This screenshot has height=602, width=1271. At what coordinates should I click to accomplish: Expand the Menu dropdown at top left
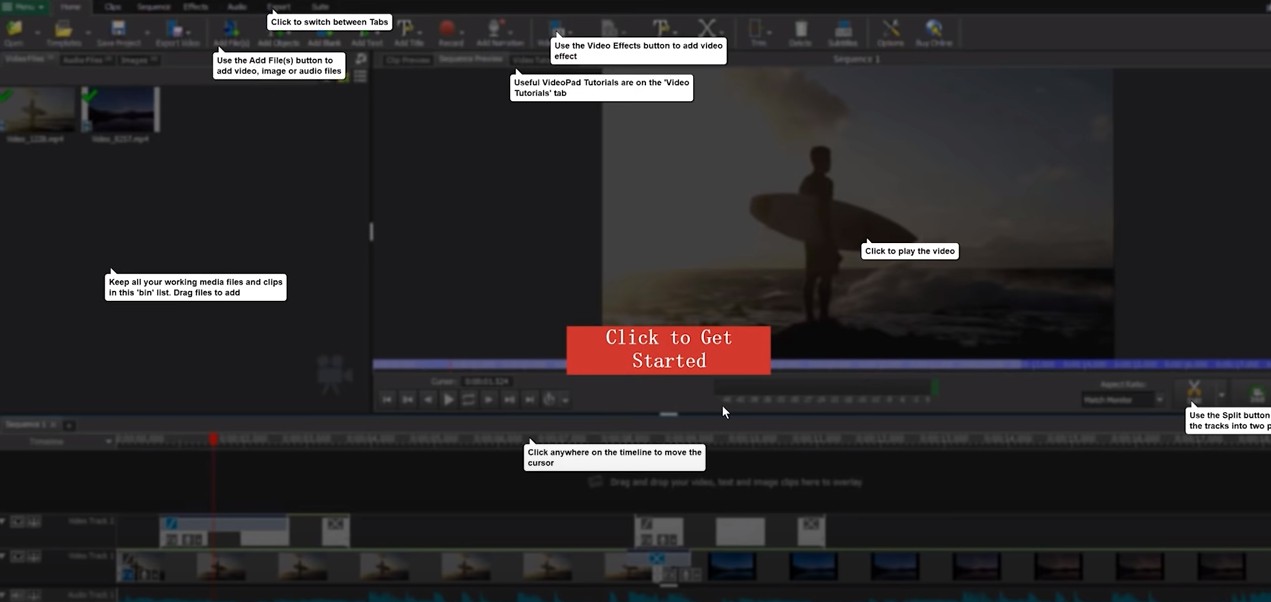[26, 7]
